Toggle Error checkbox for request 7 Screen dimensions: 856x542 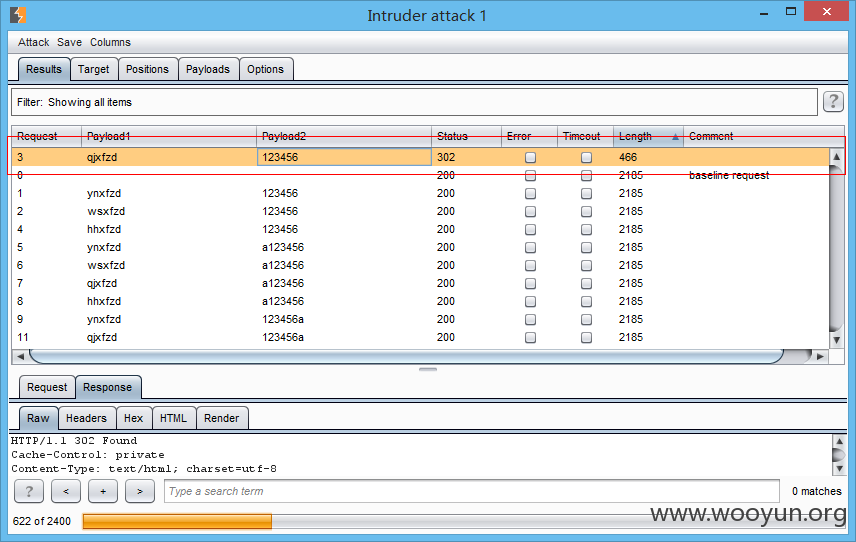click(530, 283)
